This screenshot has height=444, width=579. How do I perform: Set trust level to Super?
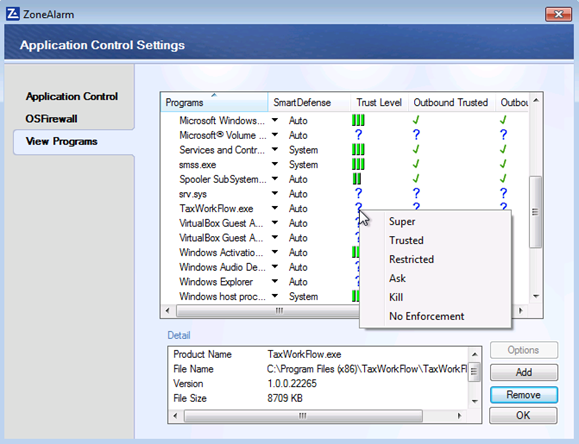pyautogui.click(x=402, y=221)
